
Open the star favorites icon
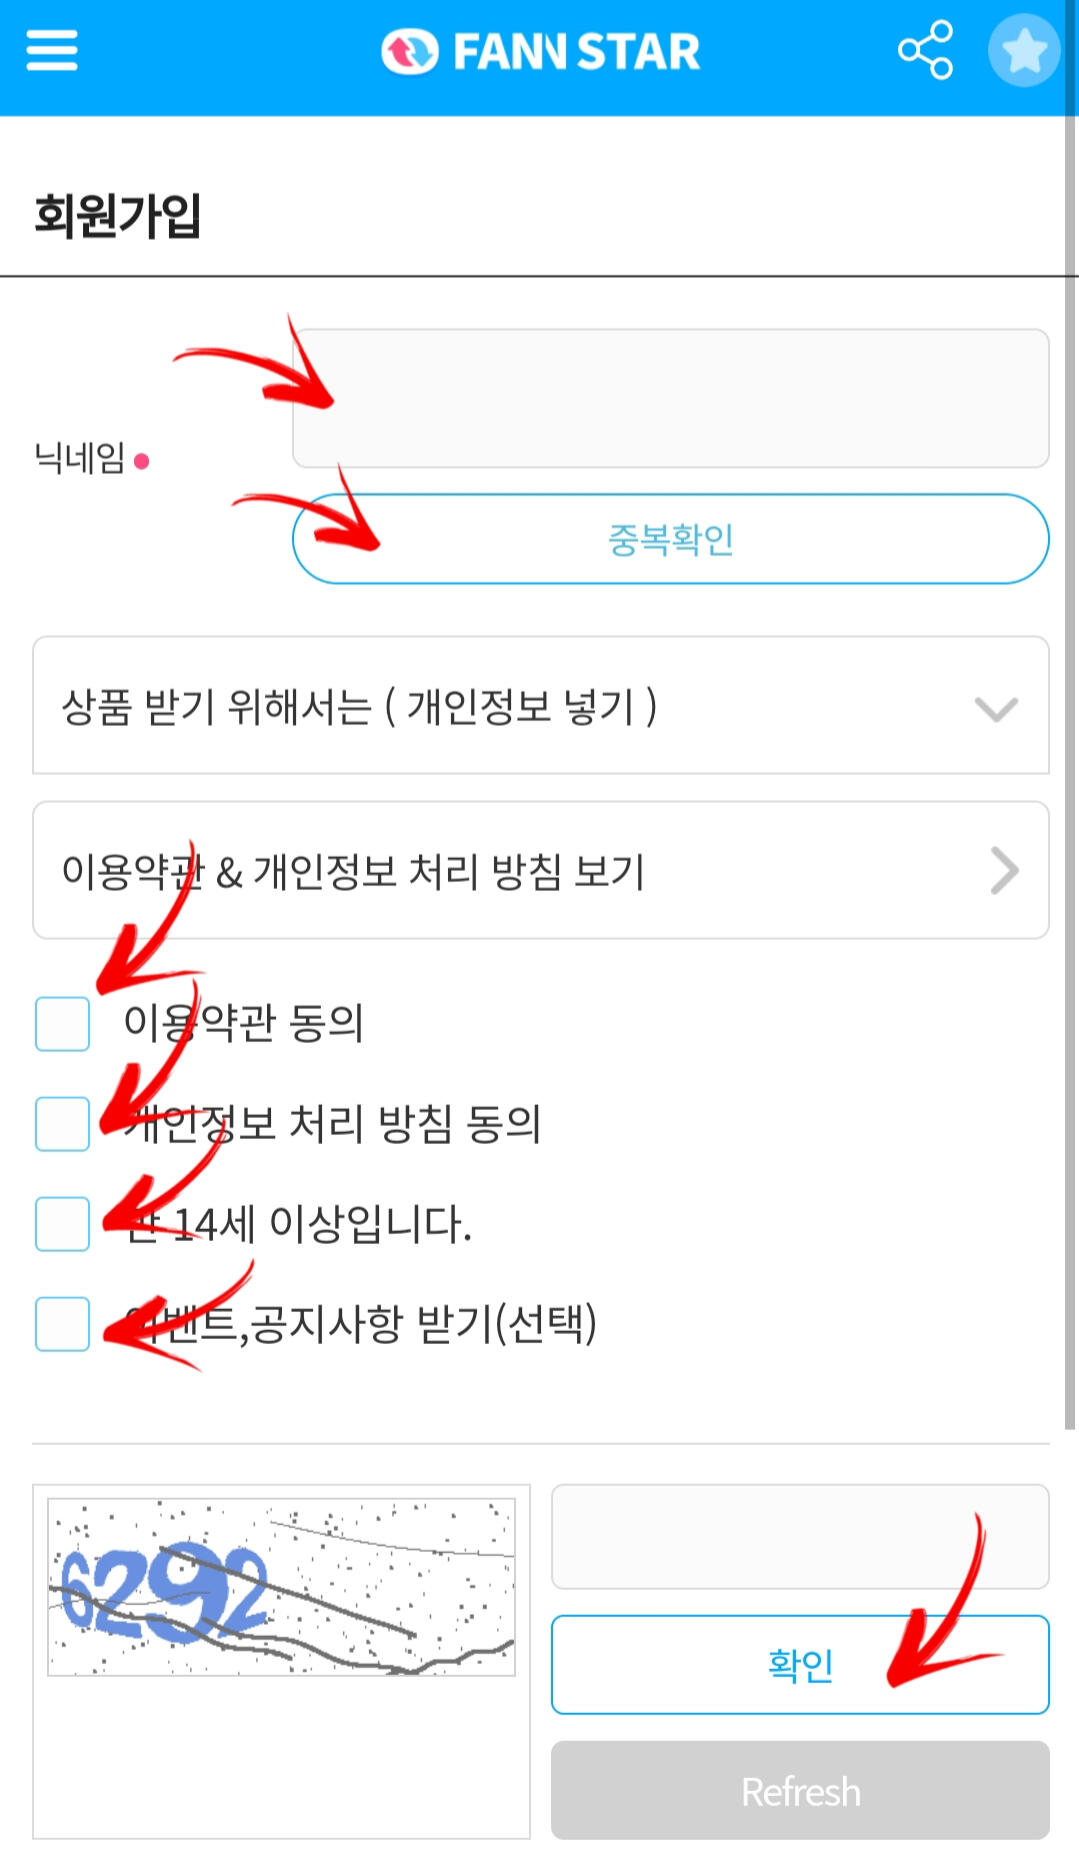click(1024, 50)
